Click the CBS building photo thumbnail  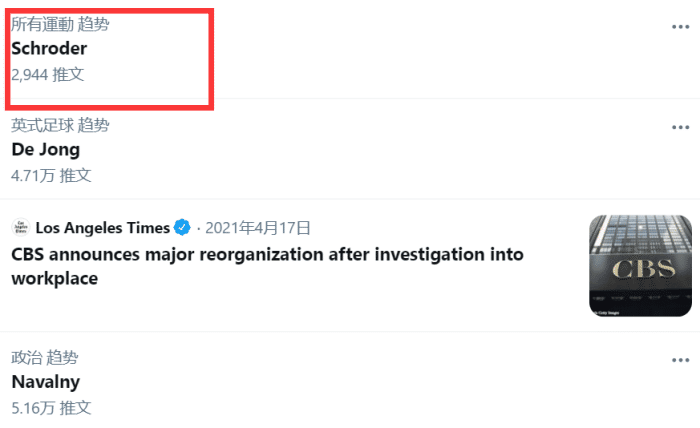coord(638,265)
